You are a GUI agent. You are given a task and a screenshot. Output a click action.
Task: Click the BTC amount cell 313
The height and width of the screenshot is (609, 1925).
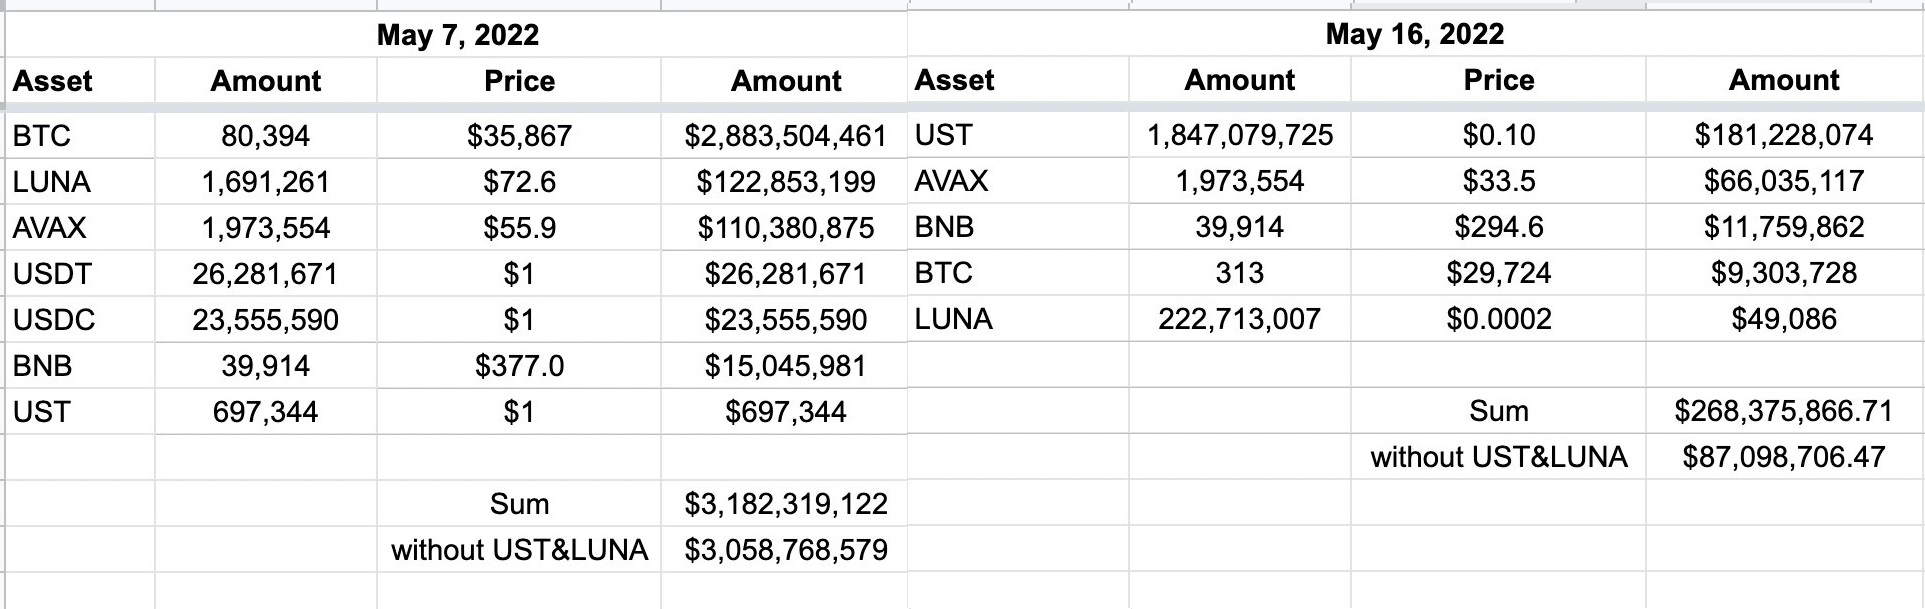pyautogui.click(x=1239, y=273)
